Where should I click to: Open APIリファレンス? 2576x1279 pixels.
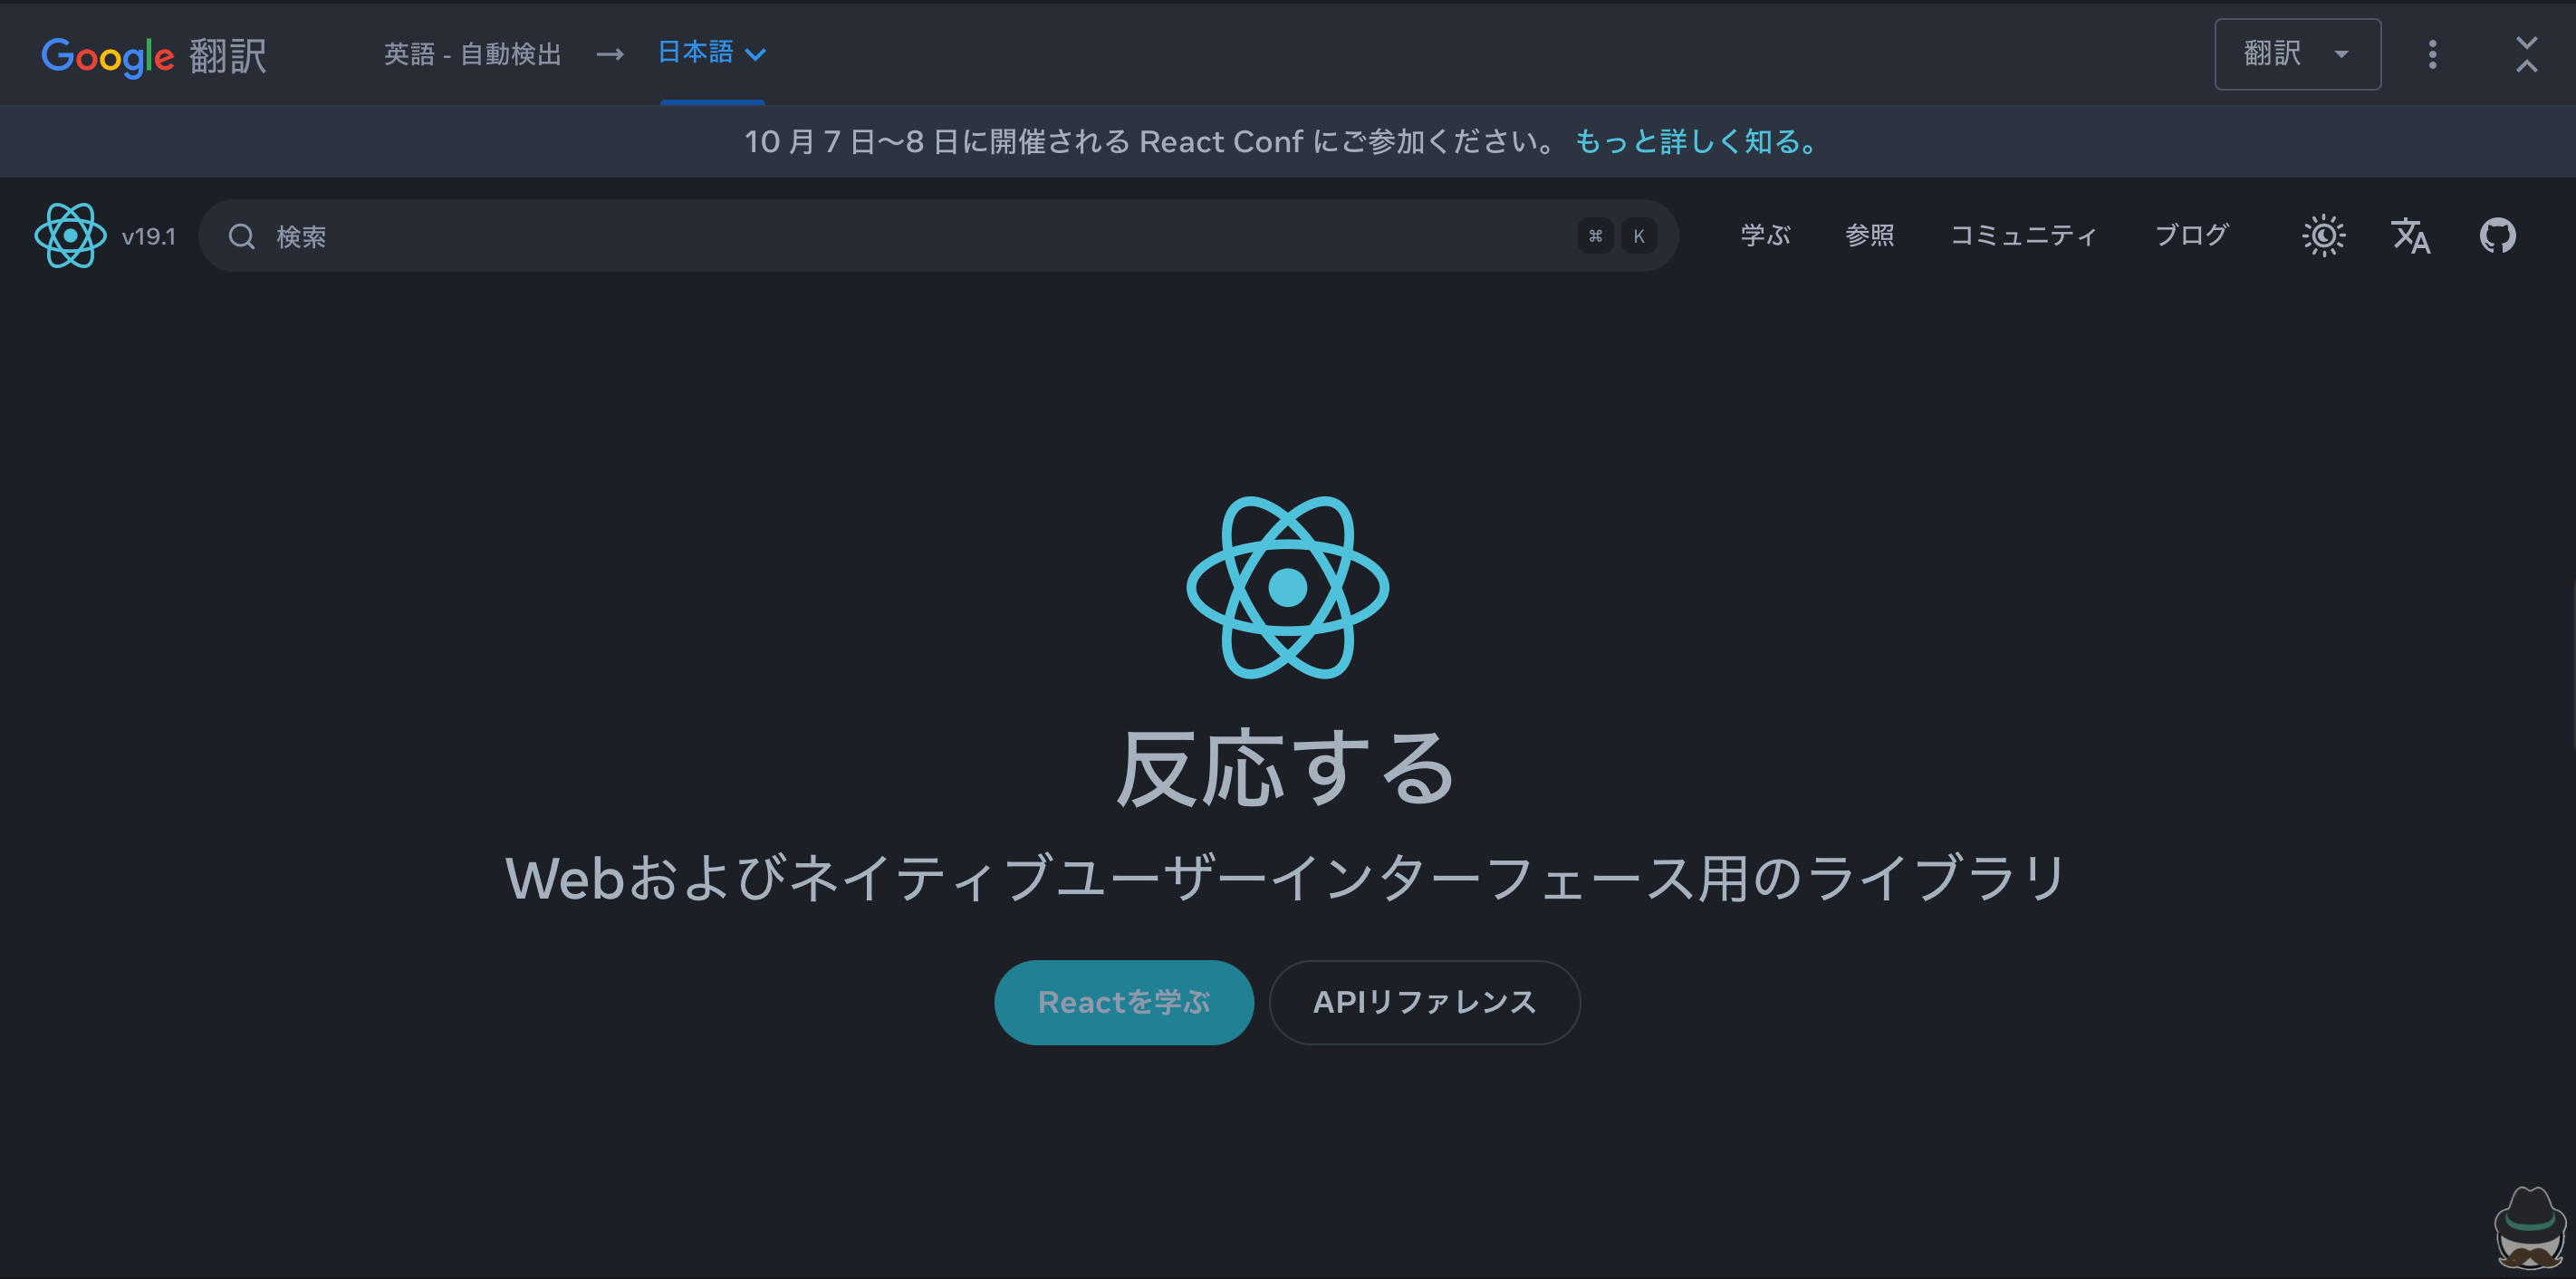tap(1425, 1002)
